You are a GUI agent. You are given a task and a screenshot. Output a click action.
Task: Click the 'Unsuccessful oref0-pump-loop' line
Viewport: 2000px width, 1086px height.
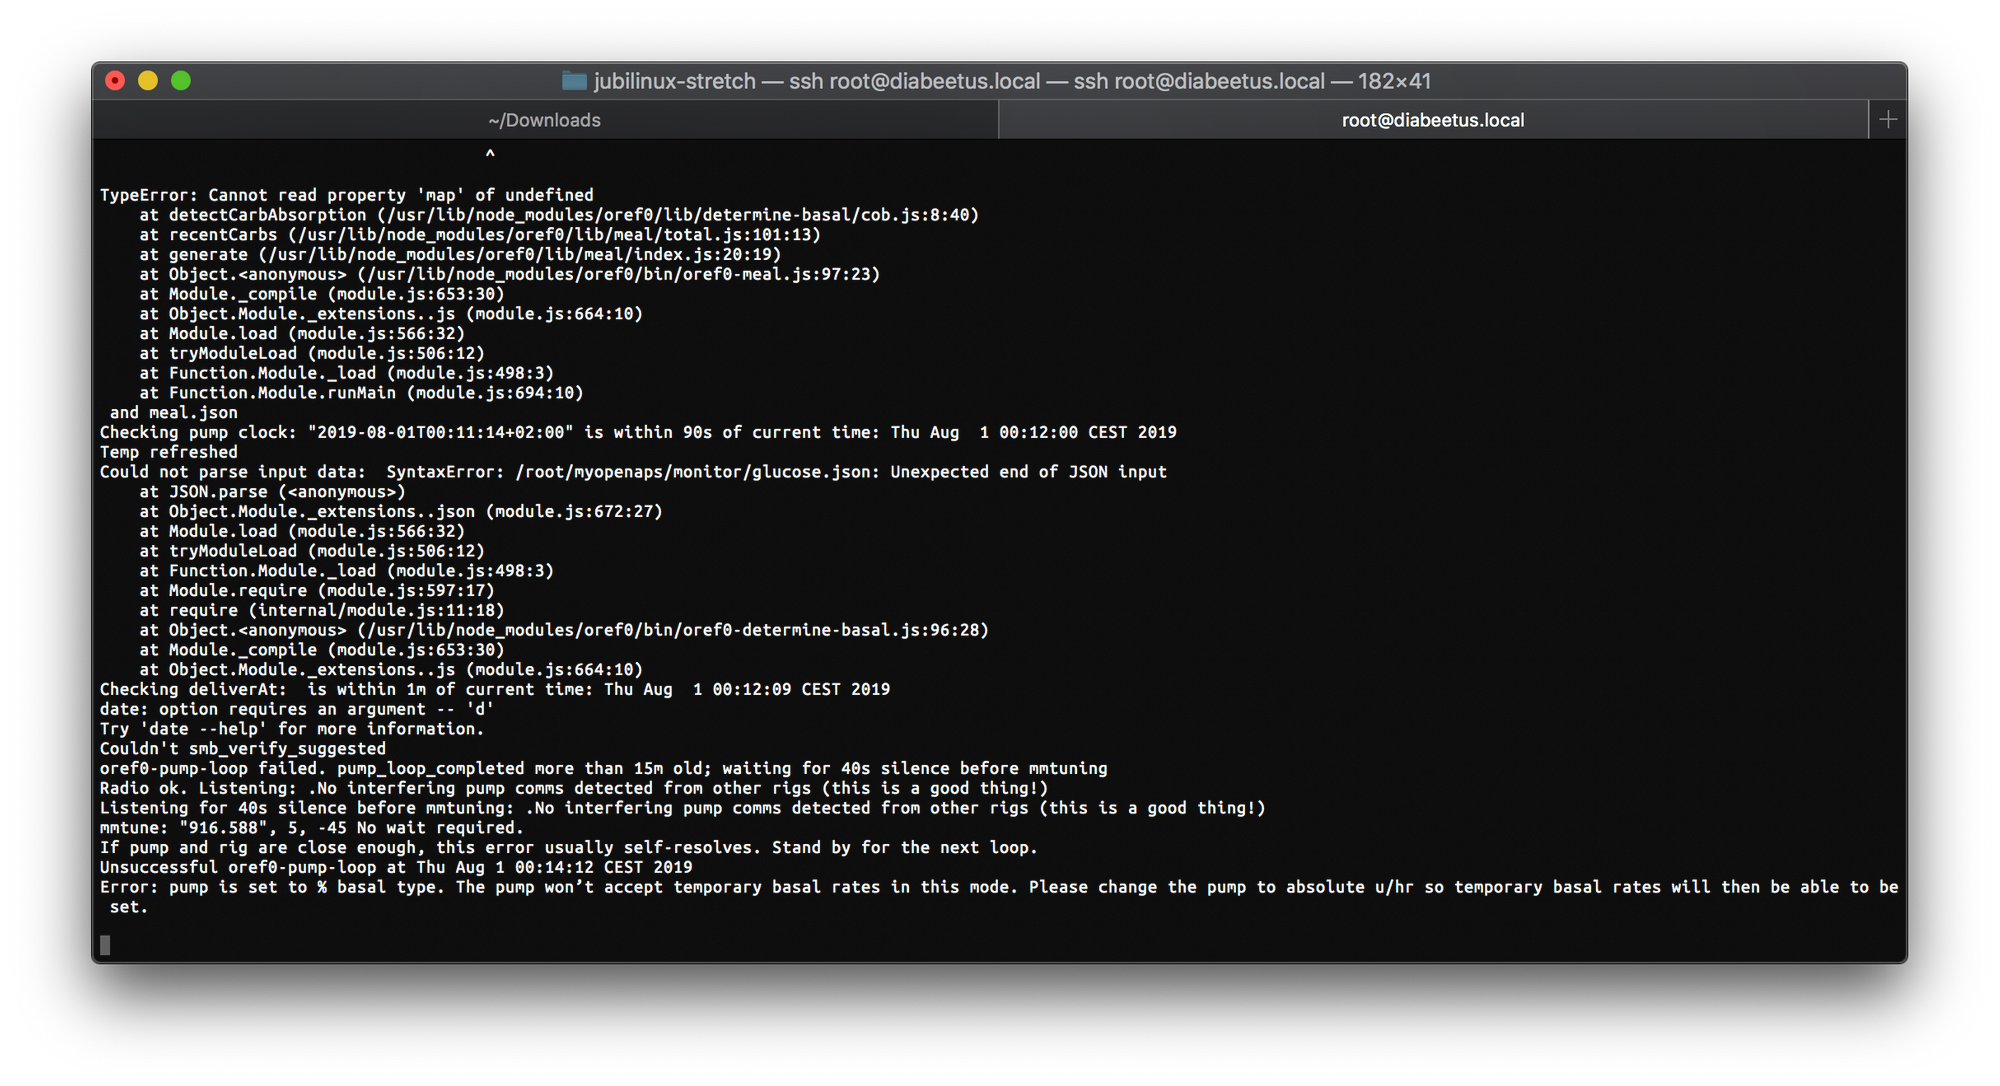click(396, 867)
